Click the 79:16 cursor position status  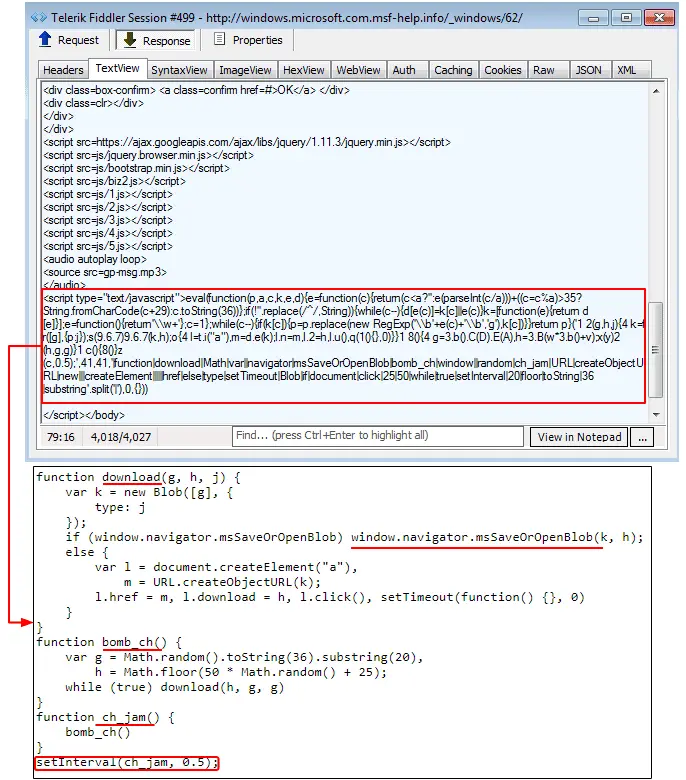(61, 437)
